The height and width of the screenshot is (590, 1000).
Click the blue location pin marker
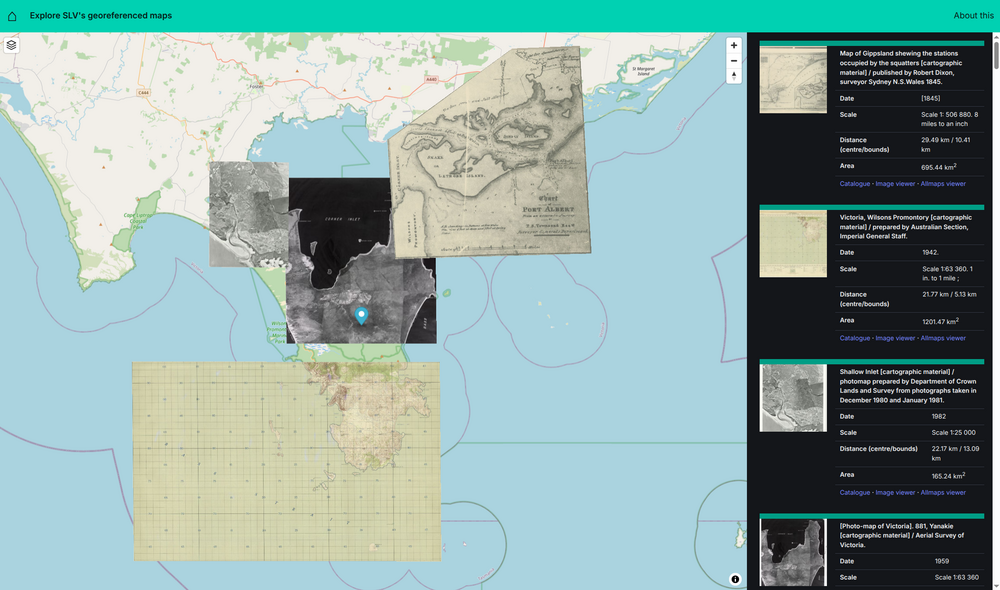pyautogui.click(x=362, y=316)
